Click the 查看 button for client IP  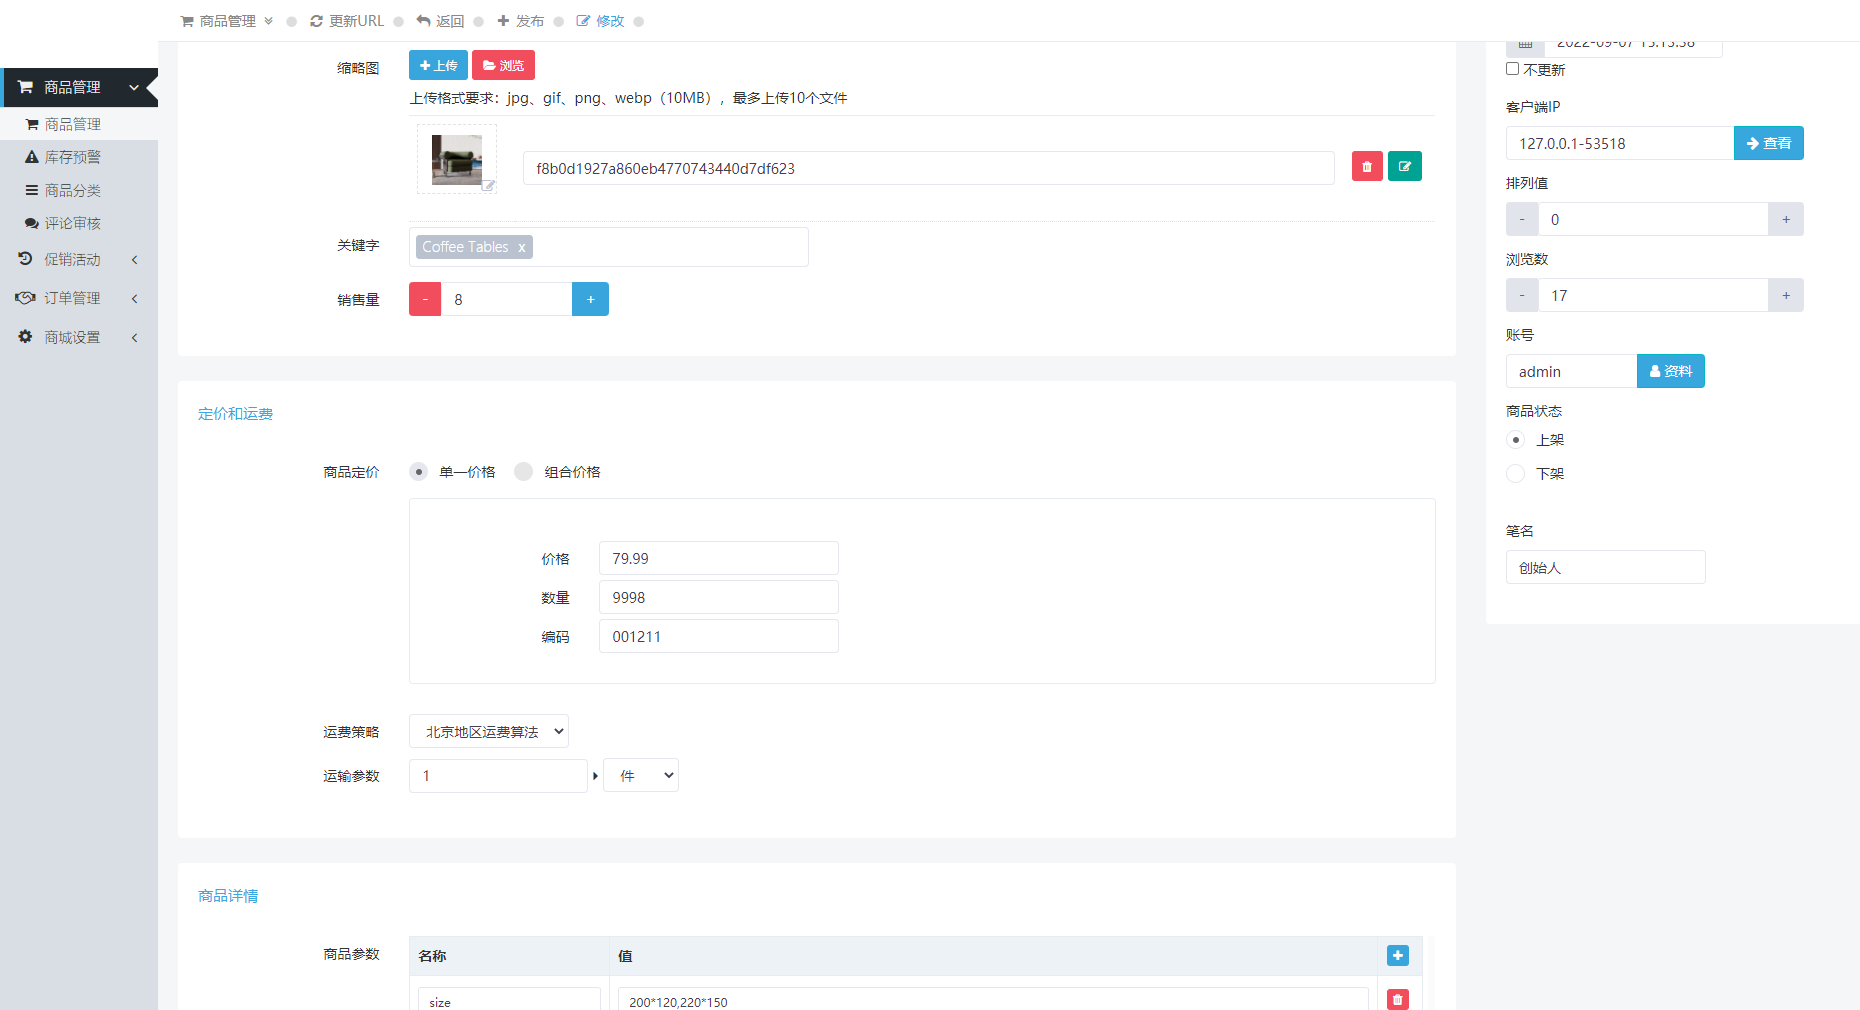pyautogui.click(x=1768, y=143)
